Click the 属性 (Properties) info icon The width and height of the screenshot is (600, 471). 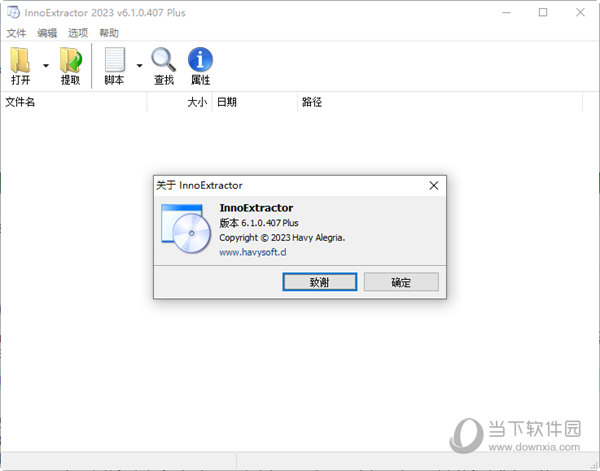(200, 59)
